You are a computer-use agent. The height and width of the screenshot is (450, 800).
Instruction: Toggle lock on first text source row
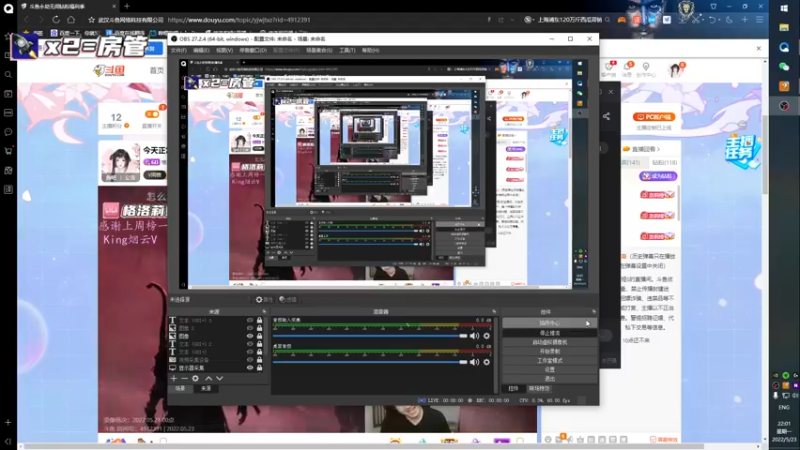coord(259,320)
